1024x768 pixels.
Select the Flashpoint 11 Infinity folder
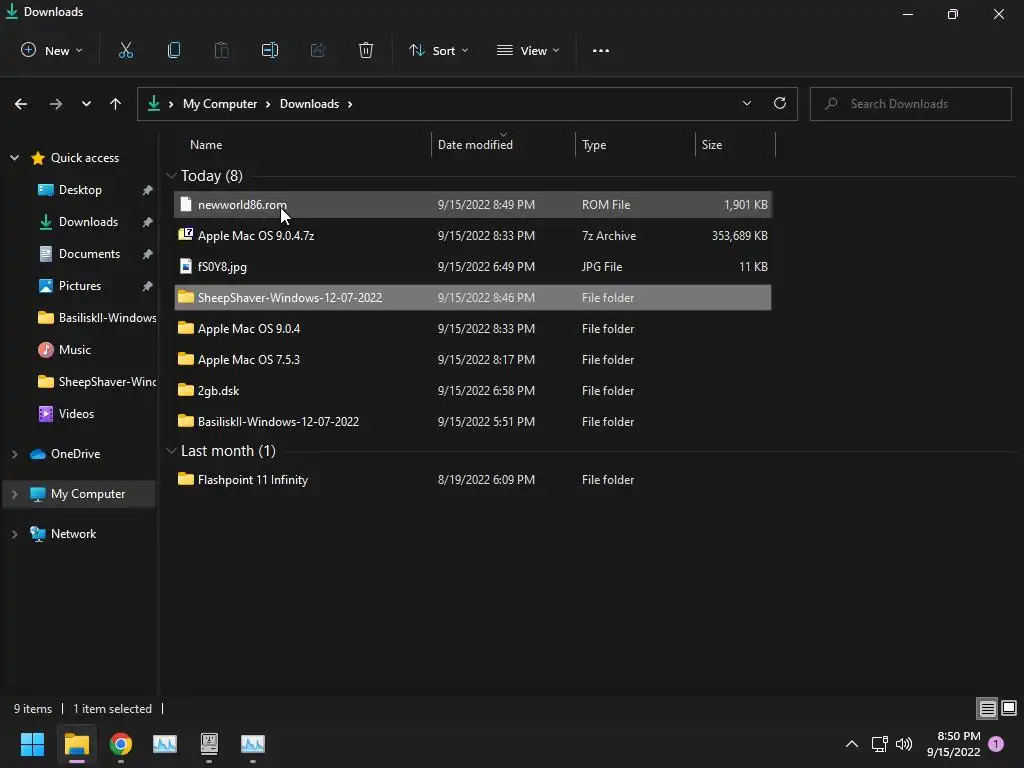click(473, 479)
